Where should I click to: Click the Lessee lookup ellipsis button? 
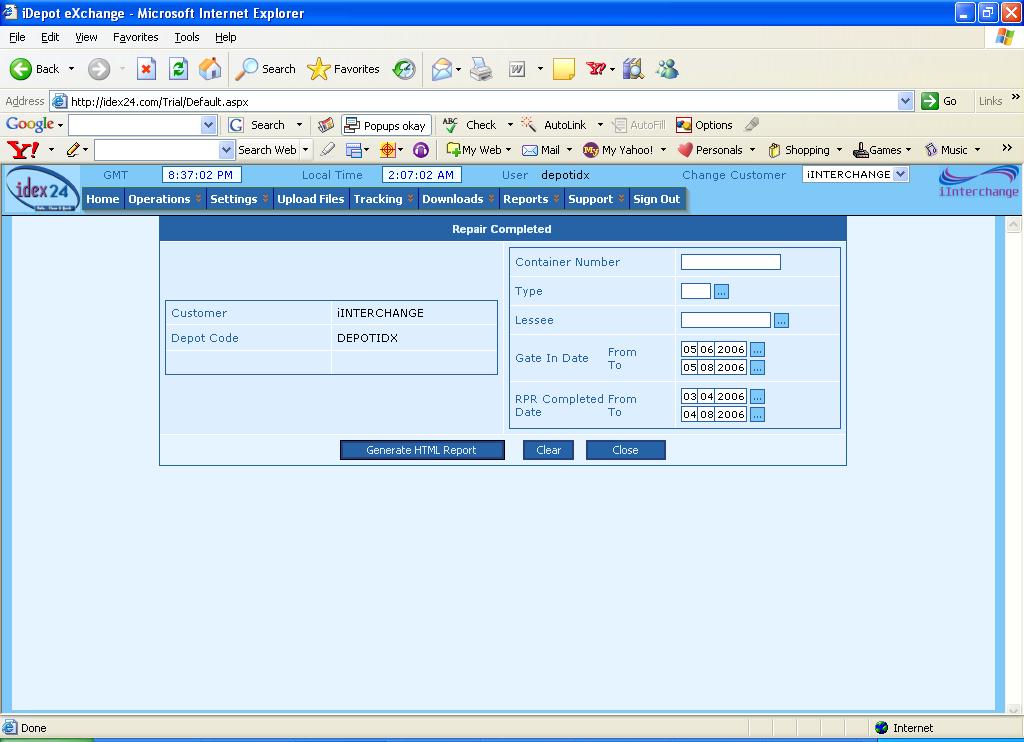coord(782,321)
